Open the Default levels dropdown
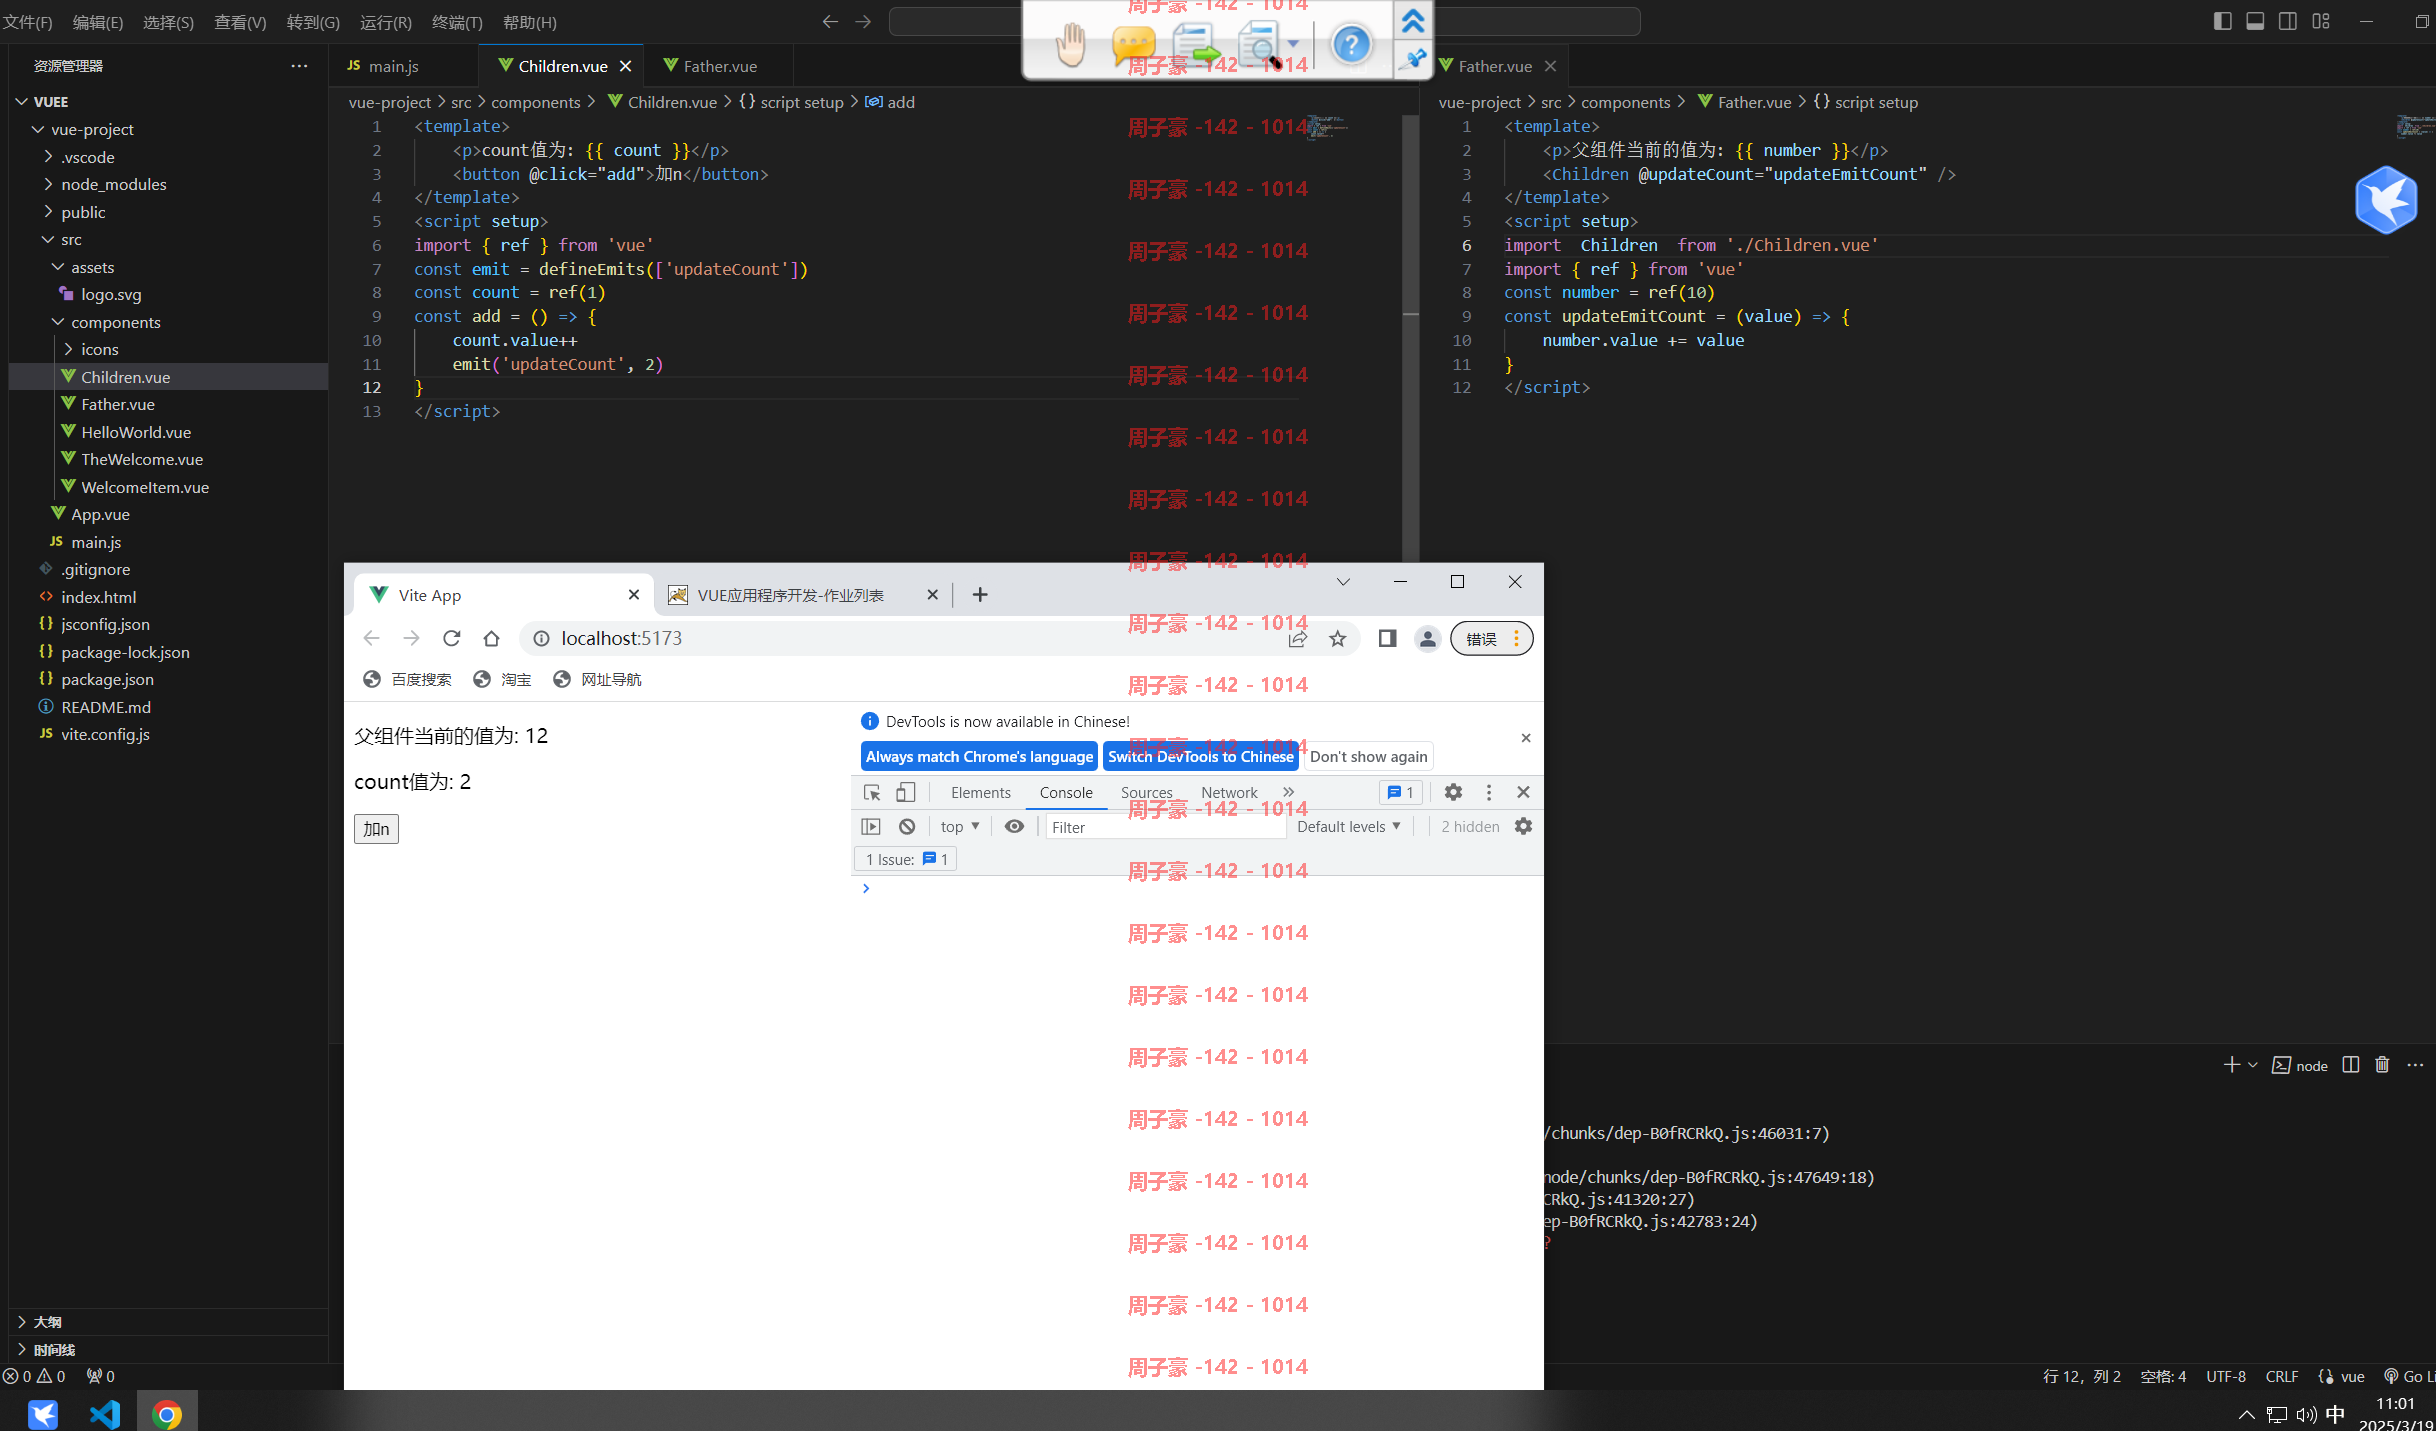The height and width of the screenshot is (1431, 2436). [1348, 827]
